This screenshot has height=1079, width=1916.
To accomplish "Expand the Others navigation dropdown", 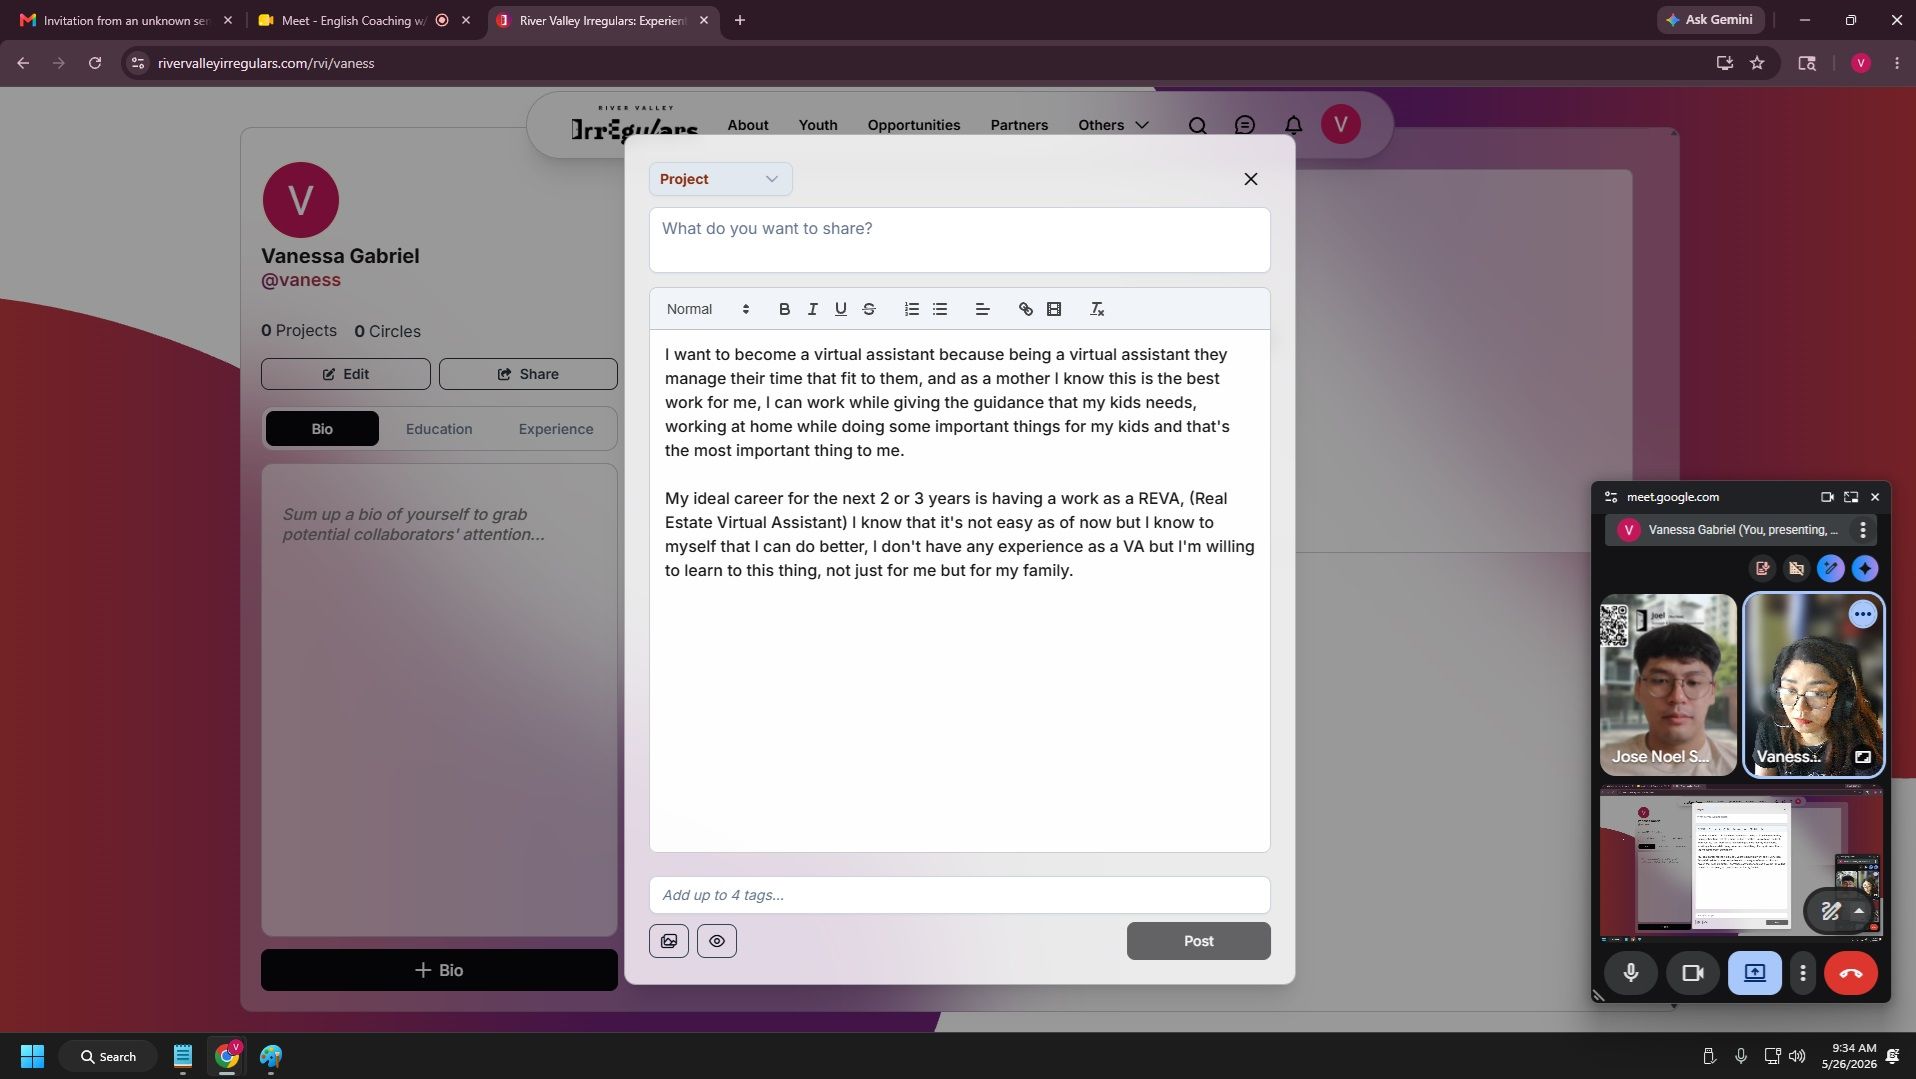I will pyautogui.click(x=1113, y=125).
